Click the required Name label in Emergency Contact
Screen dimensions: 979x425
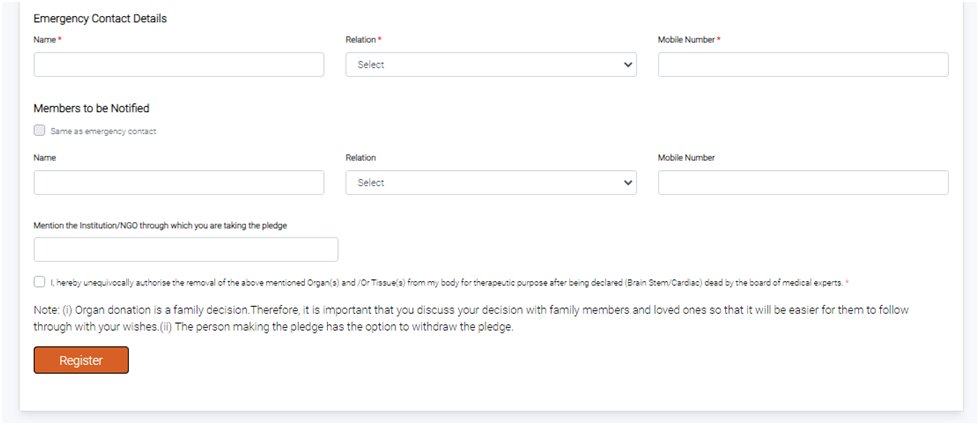(x=46, y=39)
